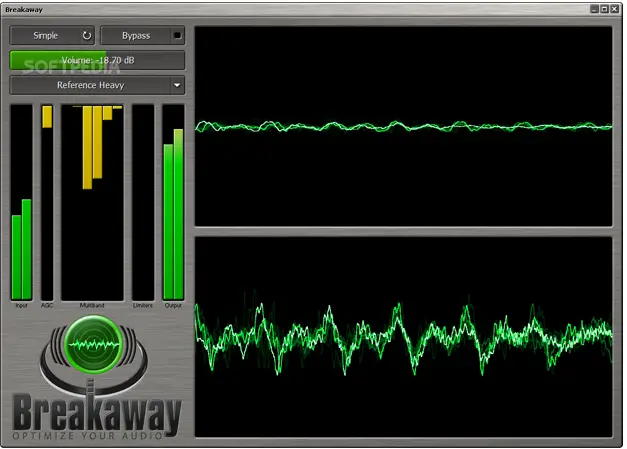
Task: Click the Multiband meter display
Action: pos(92,202)
